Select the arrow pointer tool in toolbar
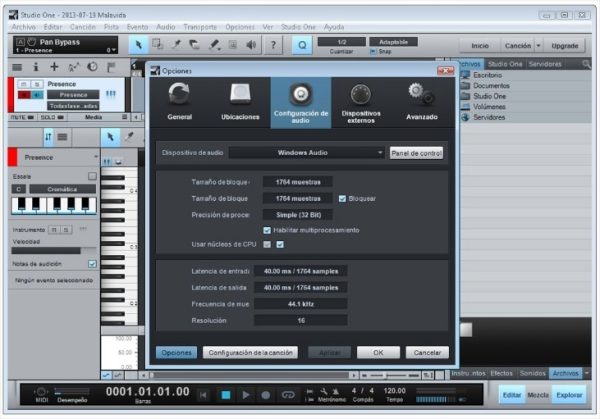This screenshot has height=419, width=600. pos(139,45)
